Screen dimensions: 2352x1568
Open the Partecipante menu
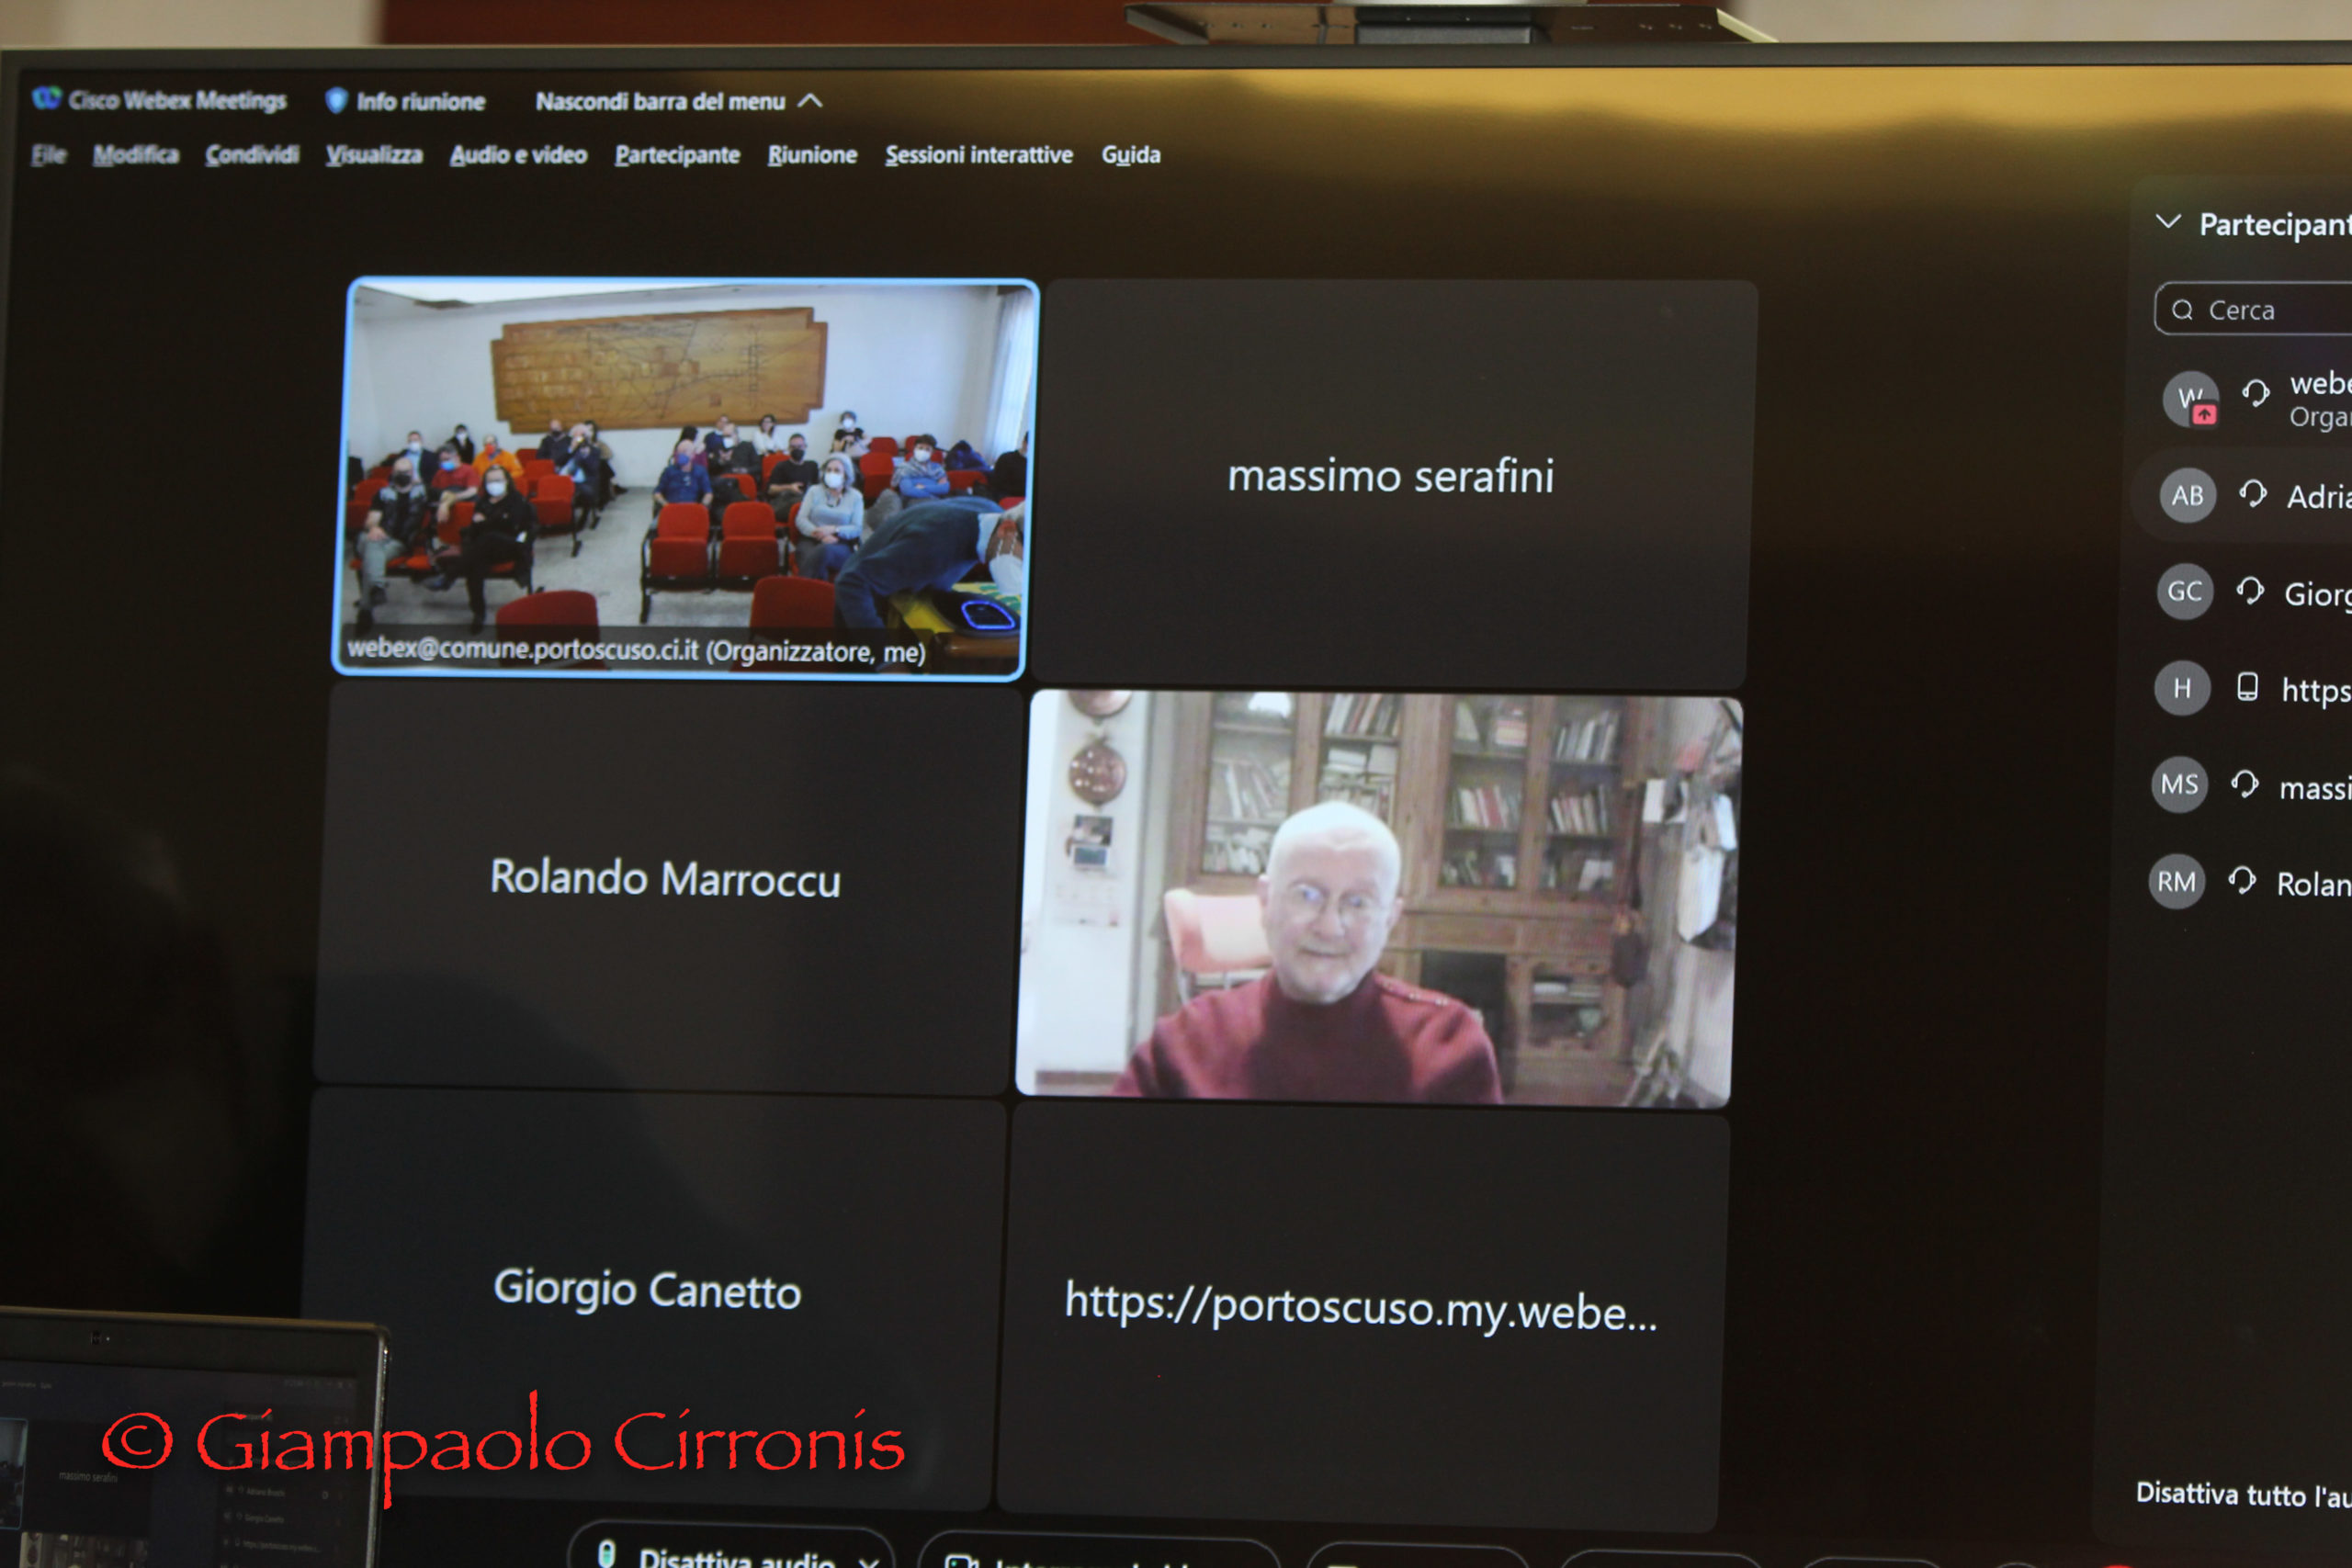(x=677, y=155)
